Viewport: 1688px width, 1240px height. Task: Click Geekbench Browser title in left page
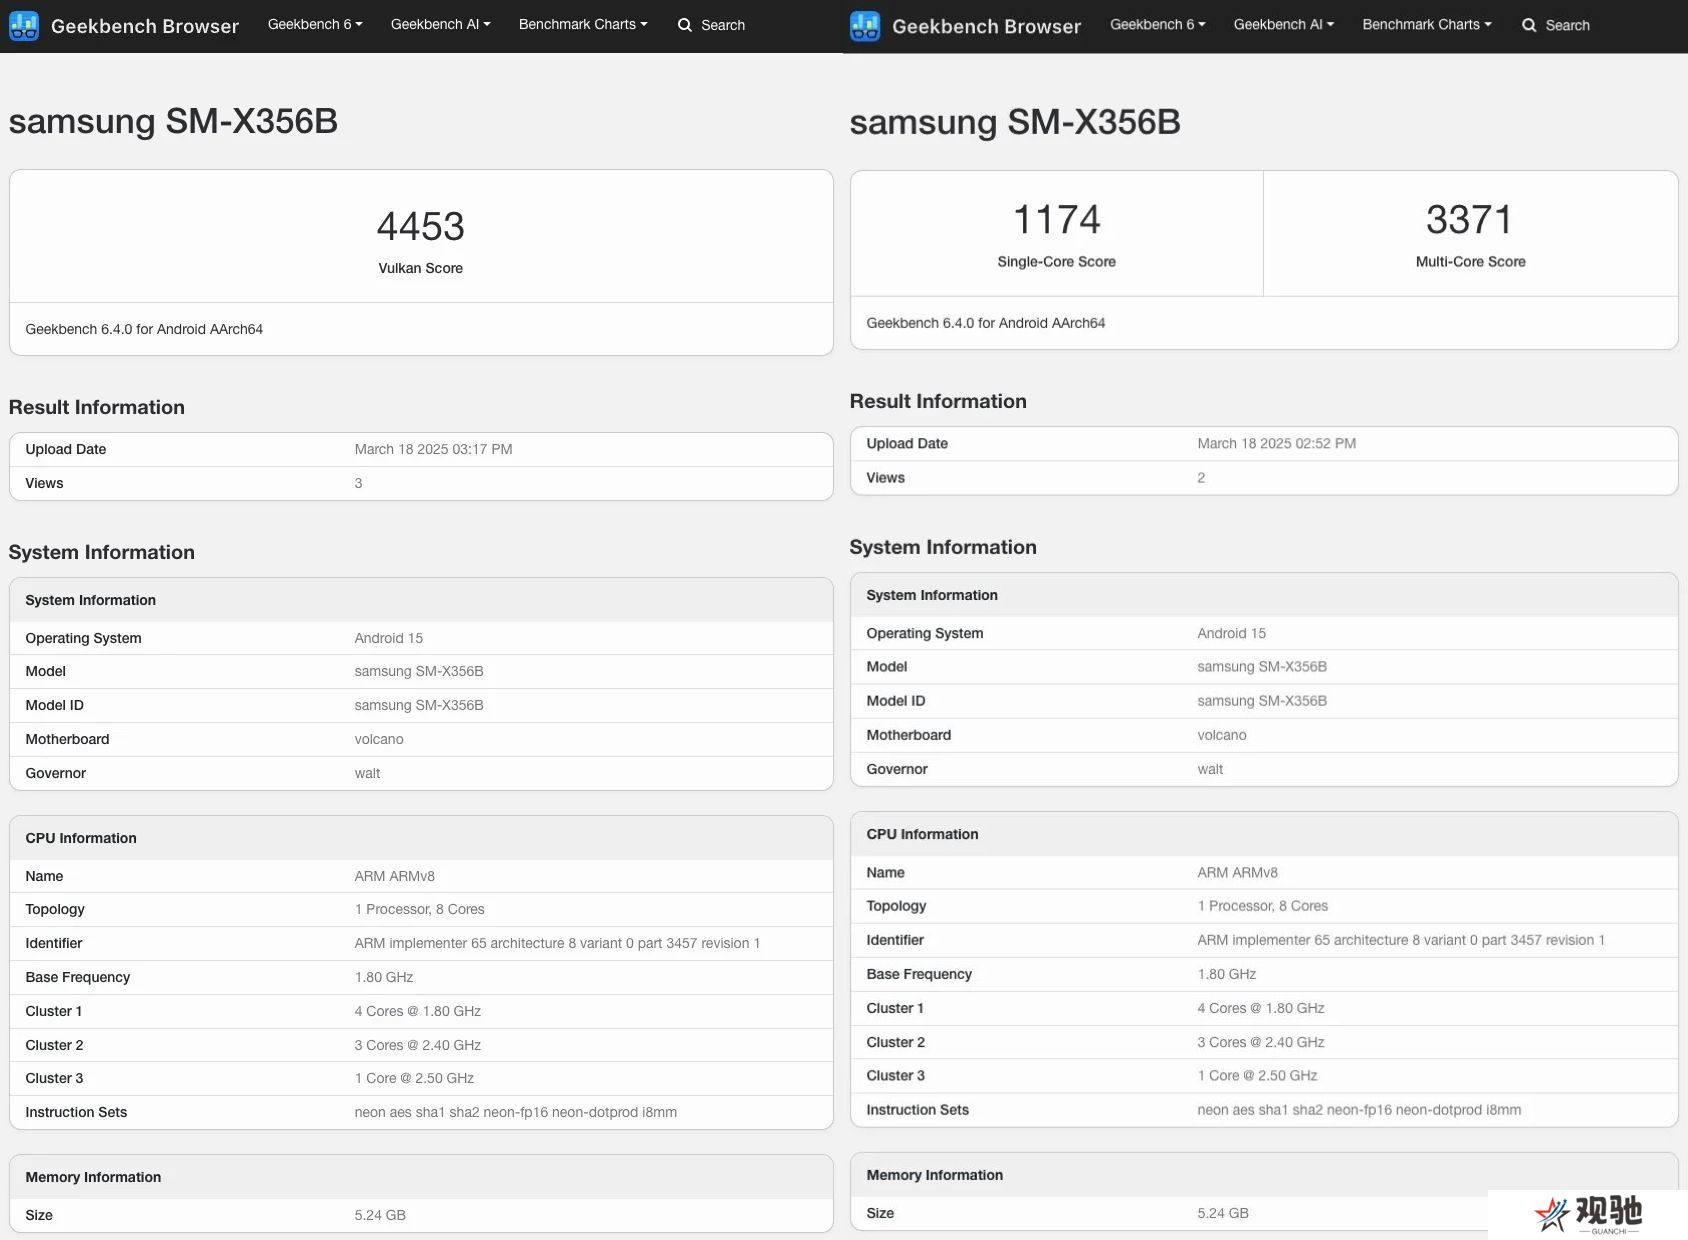[x=145, y=26]
